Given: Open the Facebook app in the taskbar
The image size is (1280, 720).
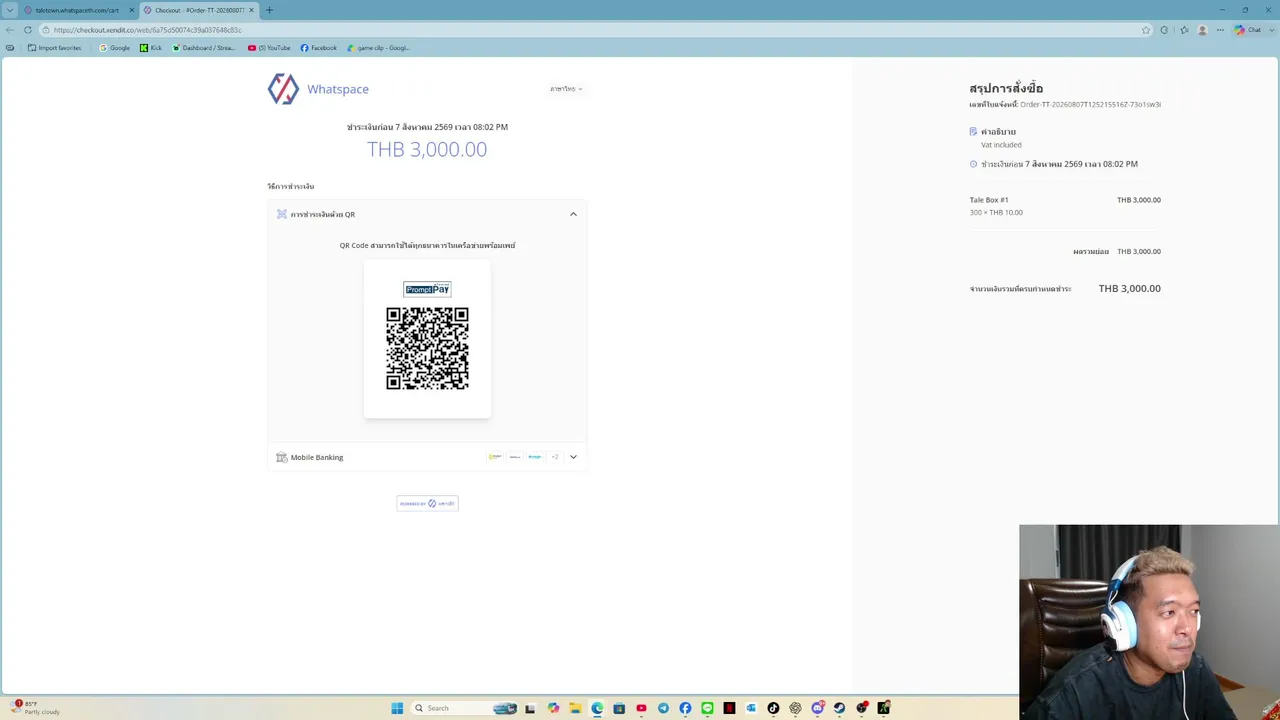Looking at the screenshot, I should pyautogui.click(x=685, y=708).
